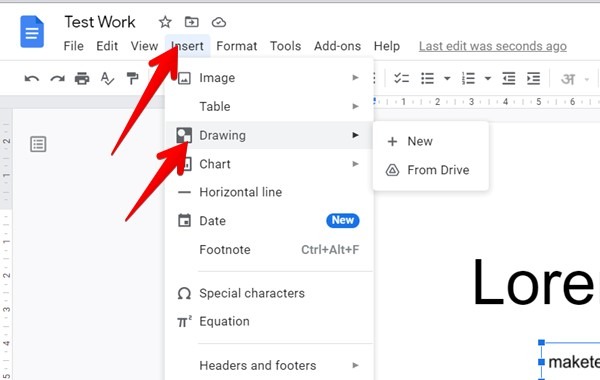Star the Test Work document

tap(165, 22)
